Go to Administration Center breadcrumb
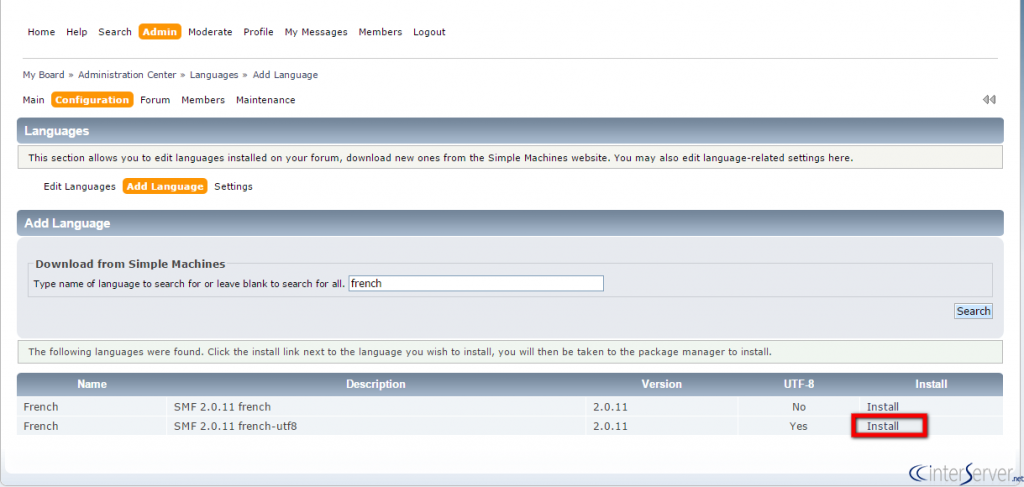The width and height of the screenshot is (1024, 487). [127, 75]
